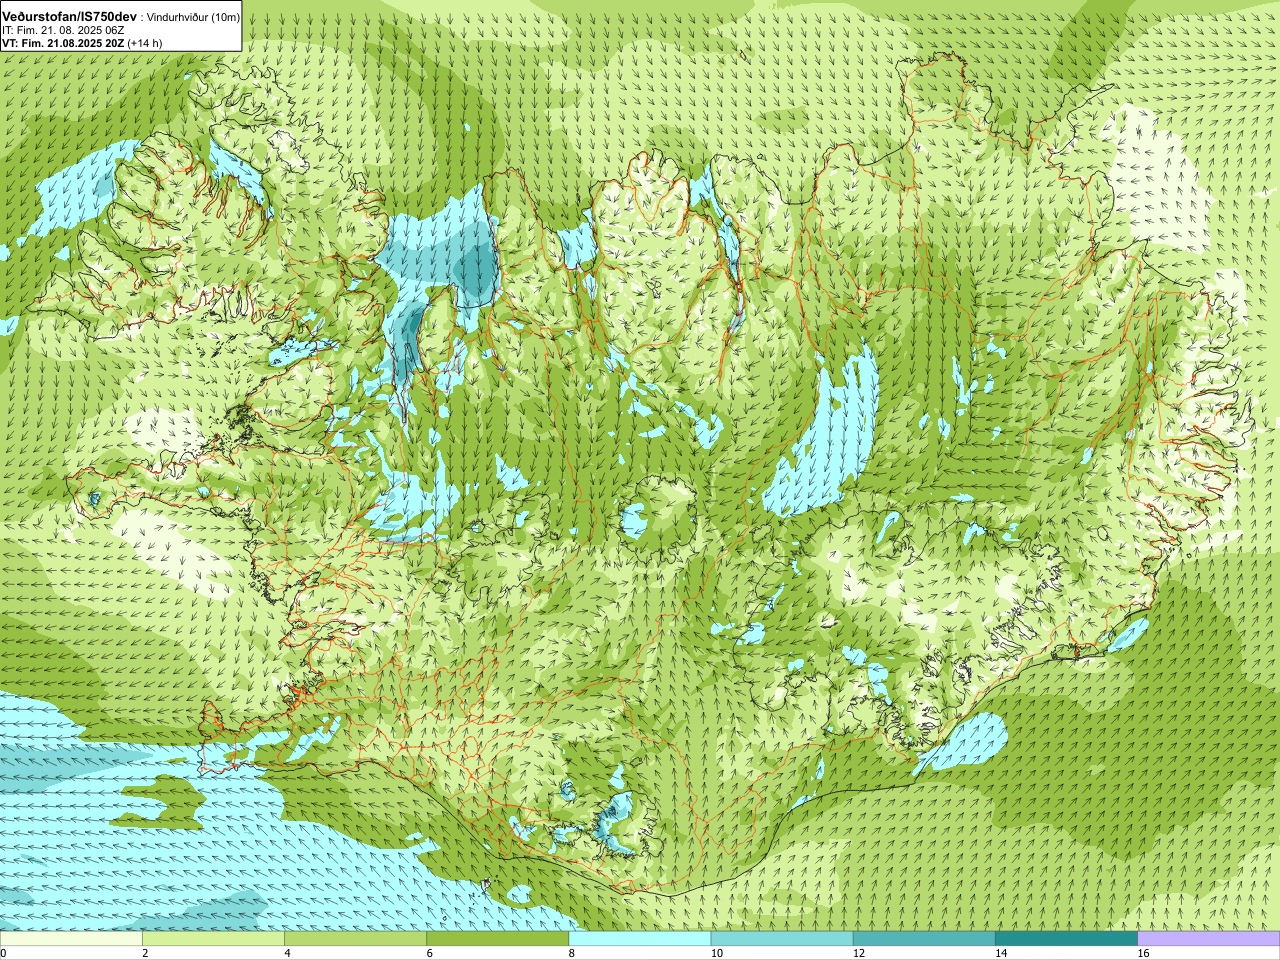Click the light cyan 8–10 legend swatch
This screenshot has height=960, width=1280.
click(640, 939)
